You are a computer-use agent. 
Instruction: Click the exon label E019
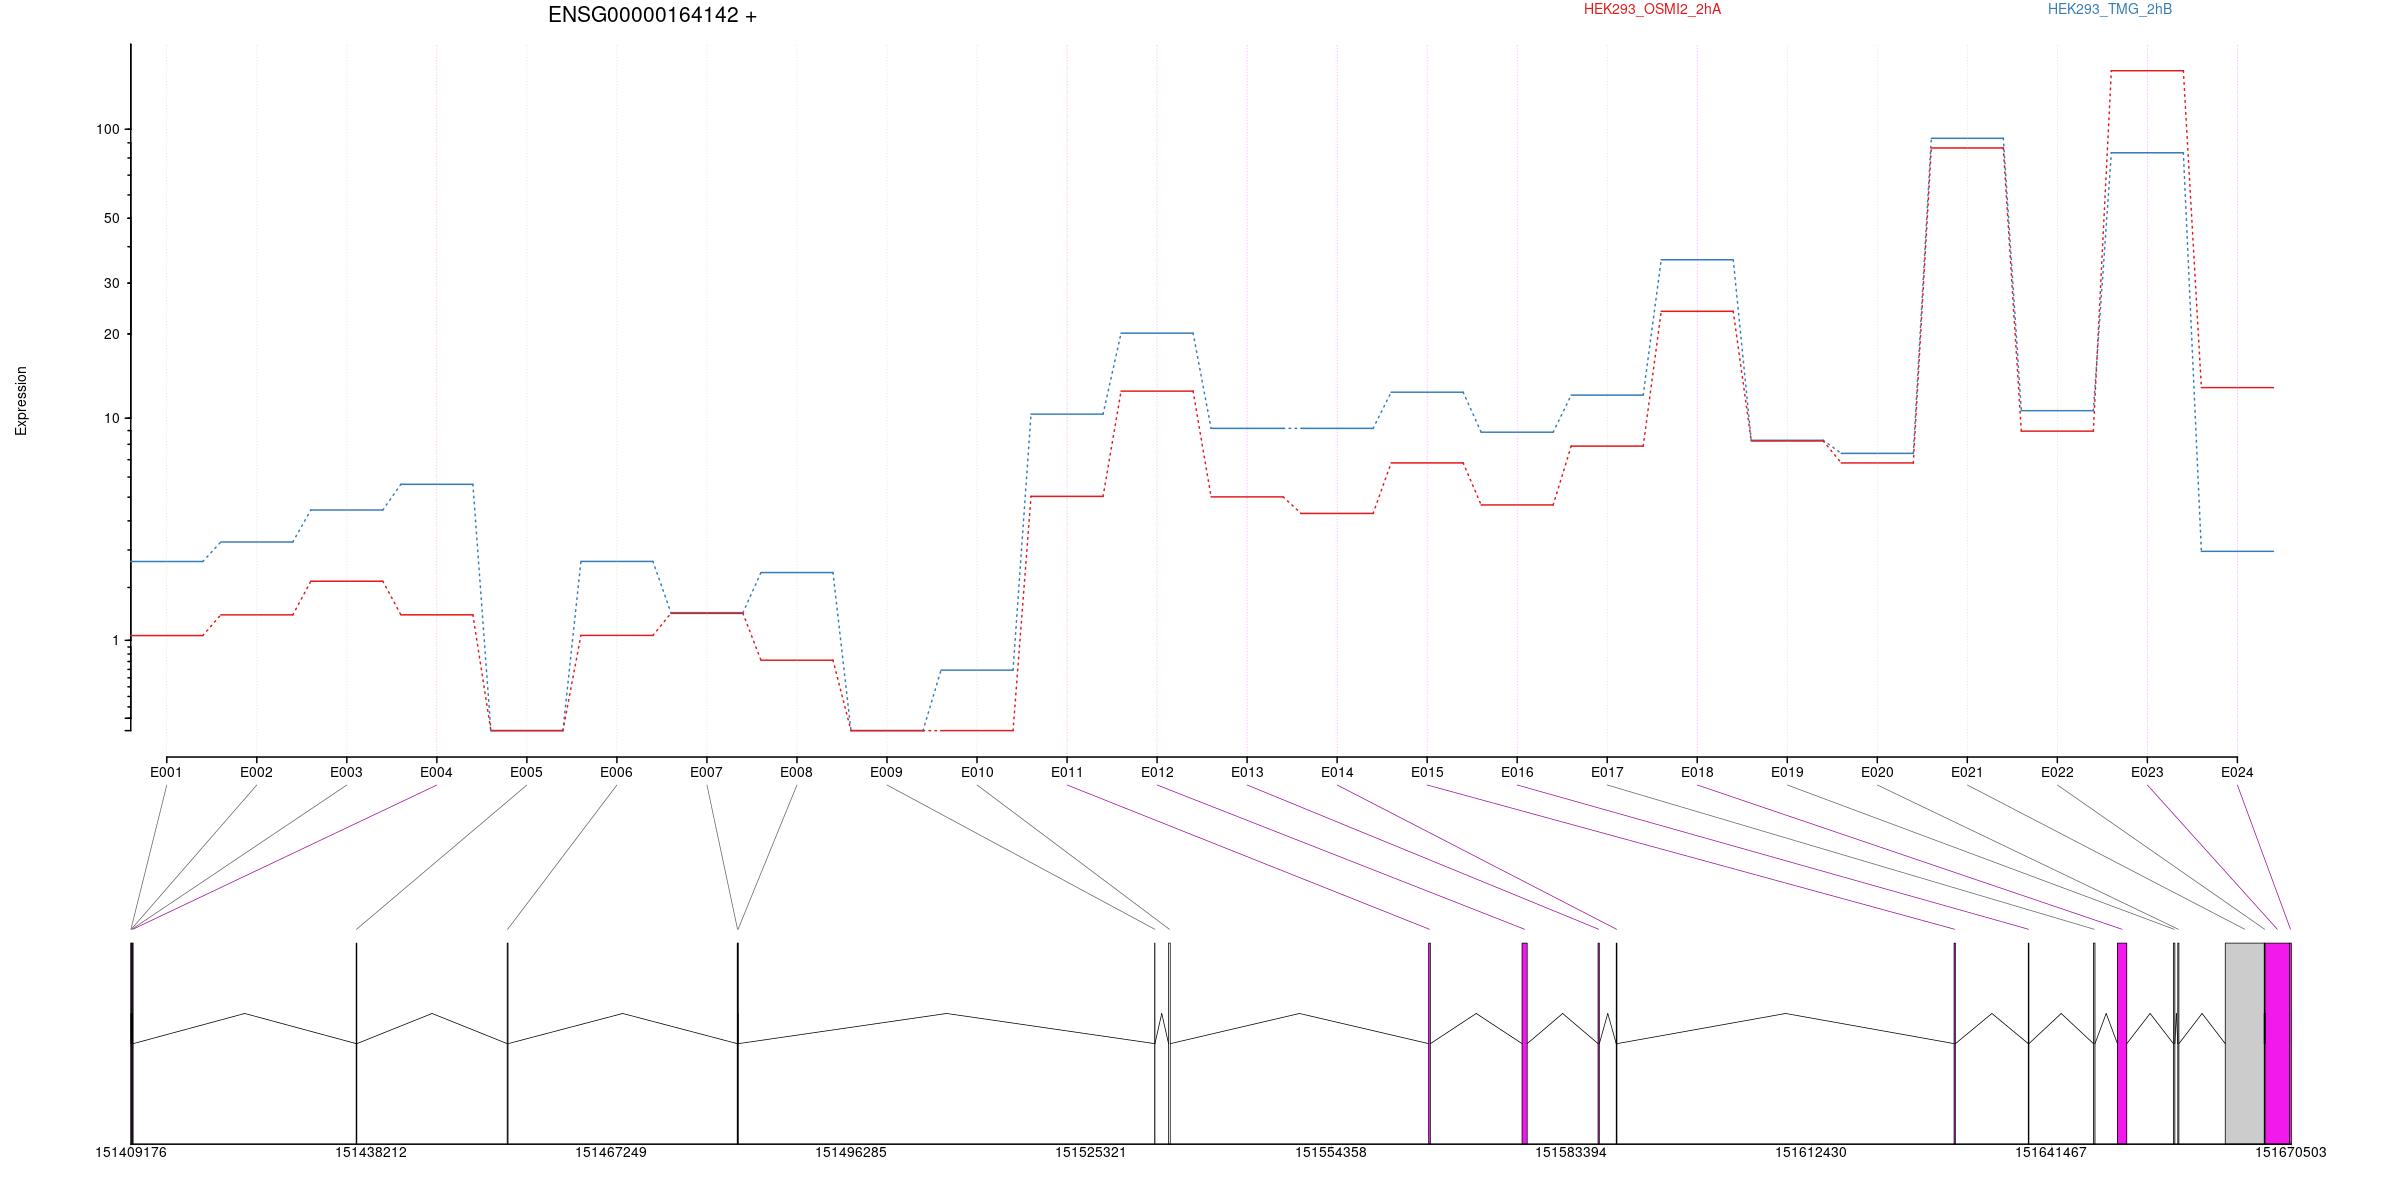click(1787, 772)
